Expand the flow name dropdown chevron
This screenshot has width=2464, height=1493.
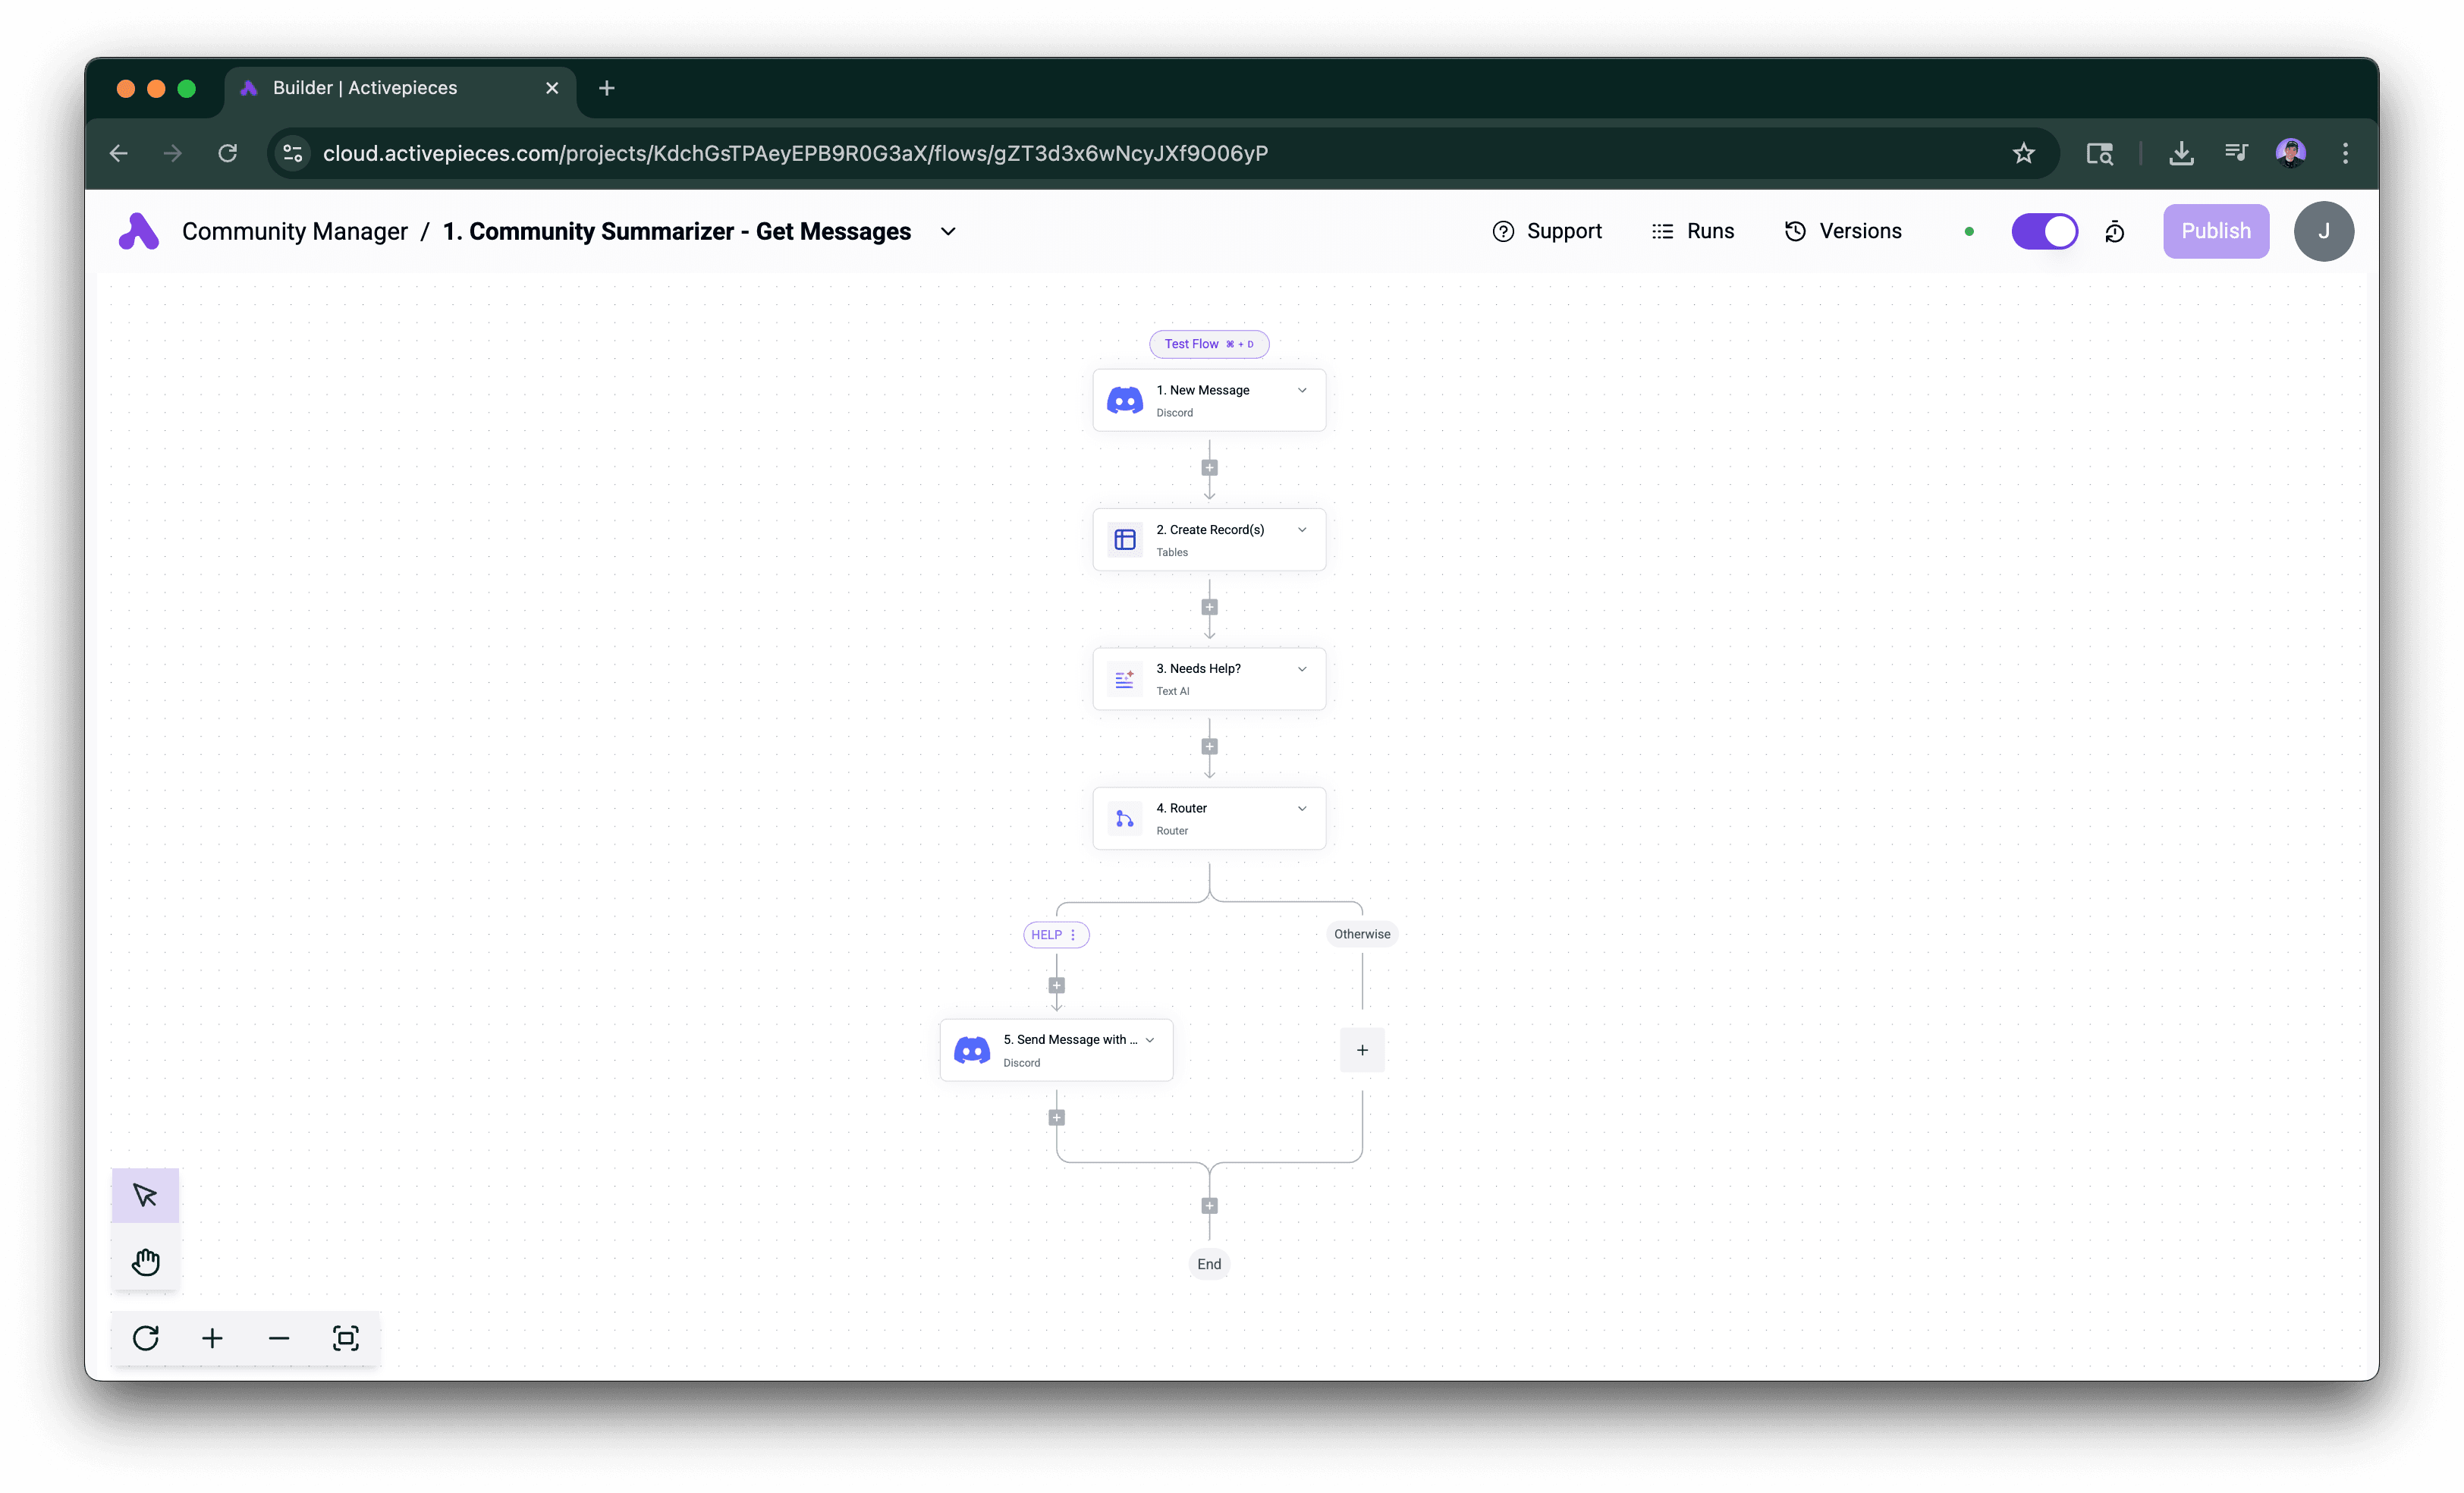click(948, 232)
